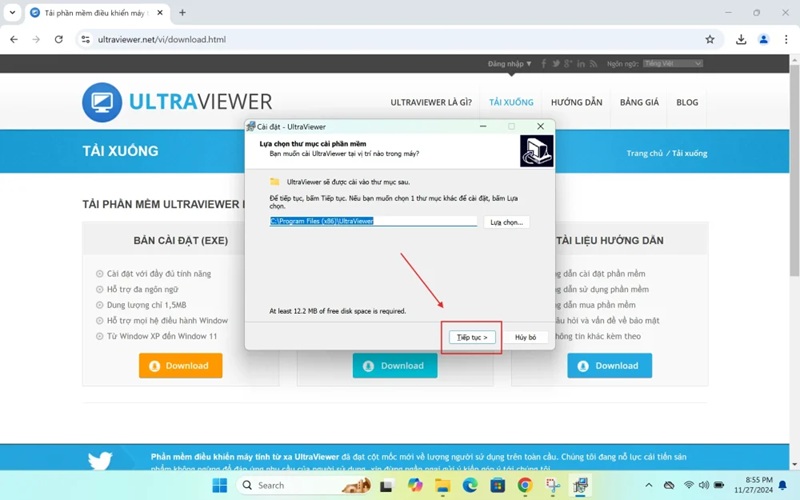Image resolution: width=800 pixels, height=500 pixels.
Task: Click the Hủy bỏ button
Action: 525,338
